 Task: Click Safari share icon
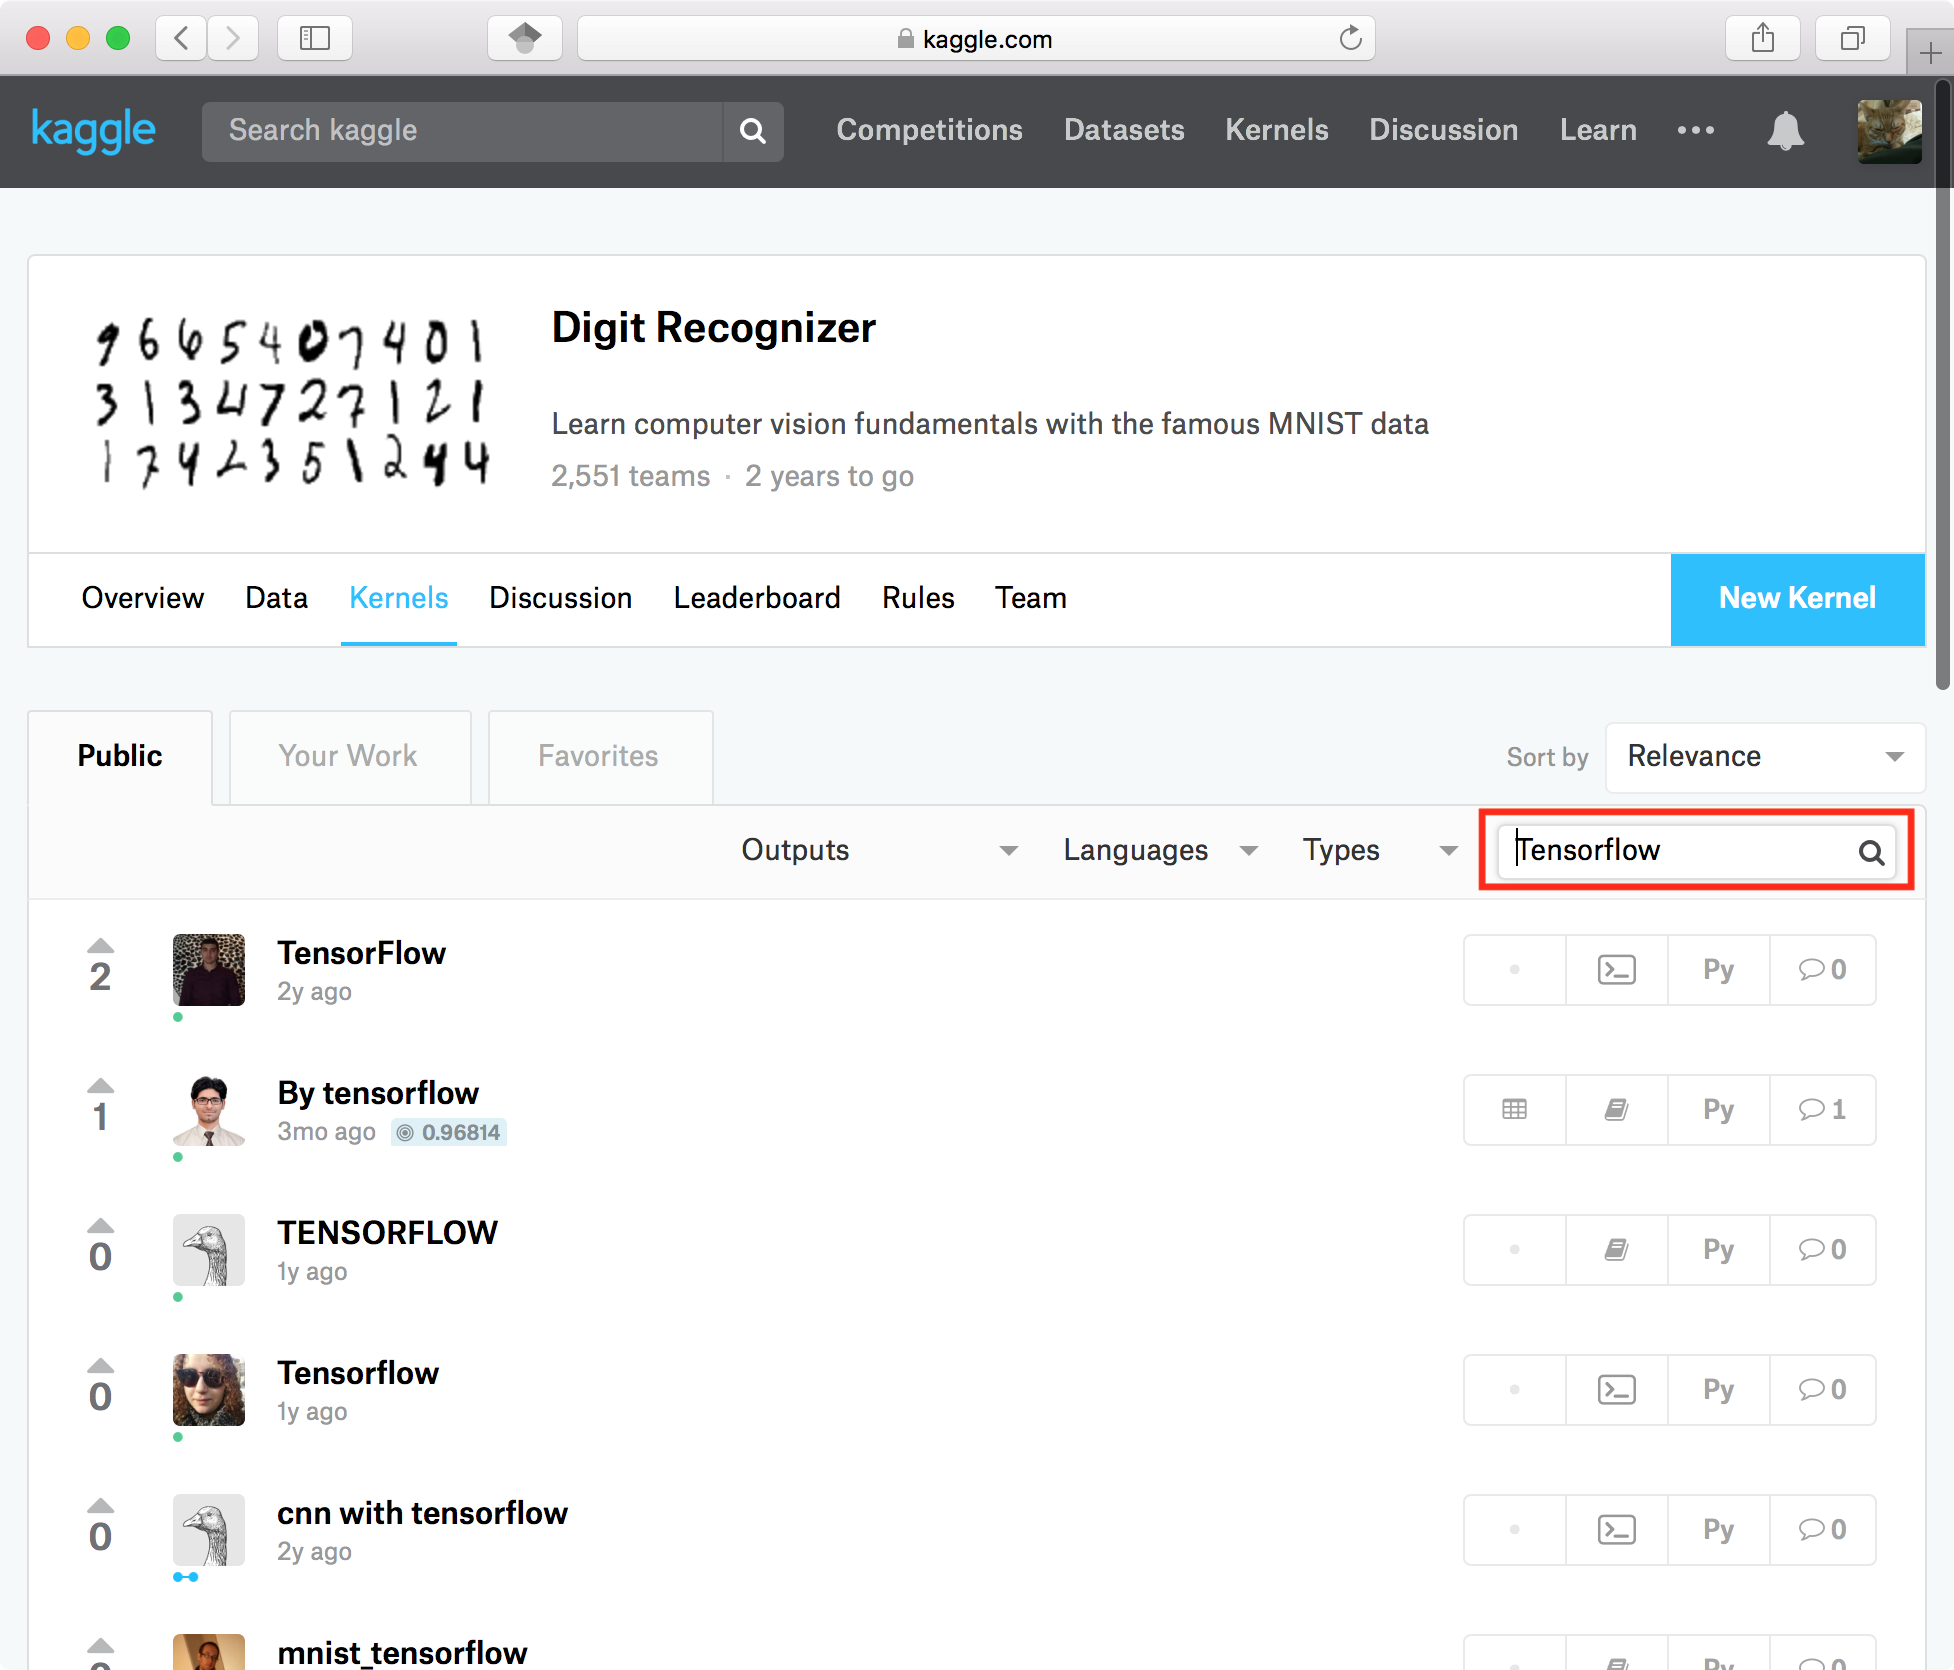pyautogui.click(x=1763, y=38)
